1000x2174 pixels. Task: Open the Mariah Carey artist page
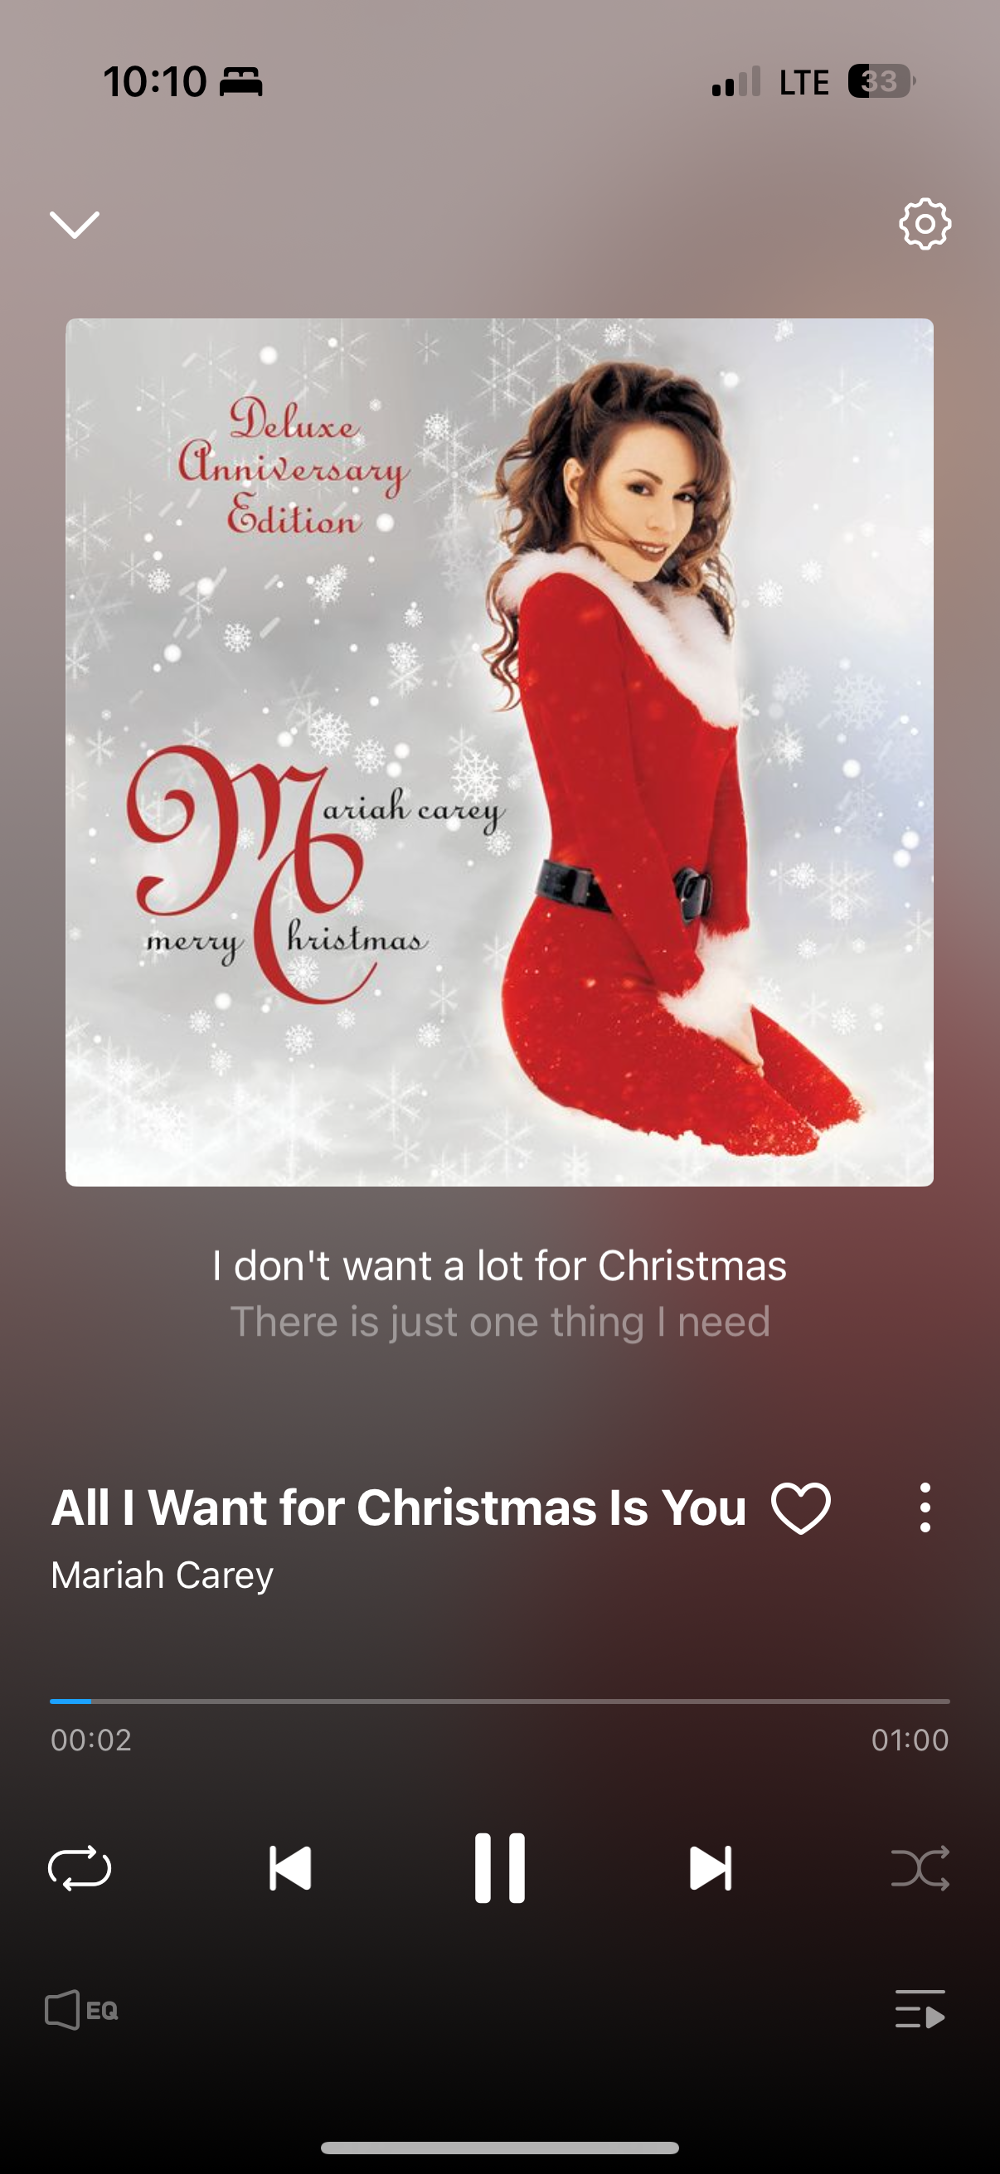click(x=162, y=1575)
